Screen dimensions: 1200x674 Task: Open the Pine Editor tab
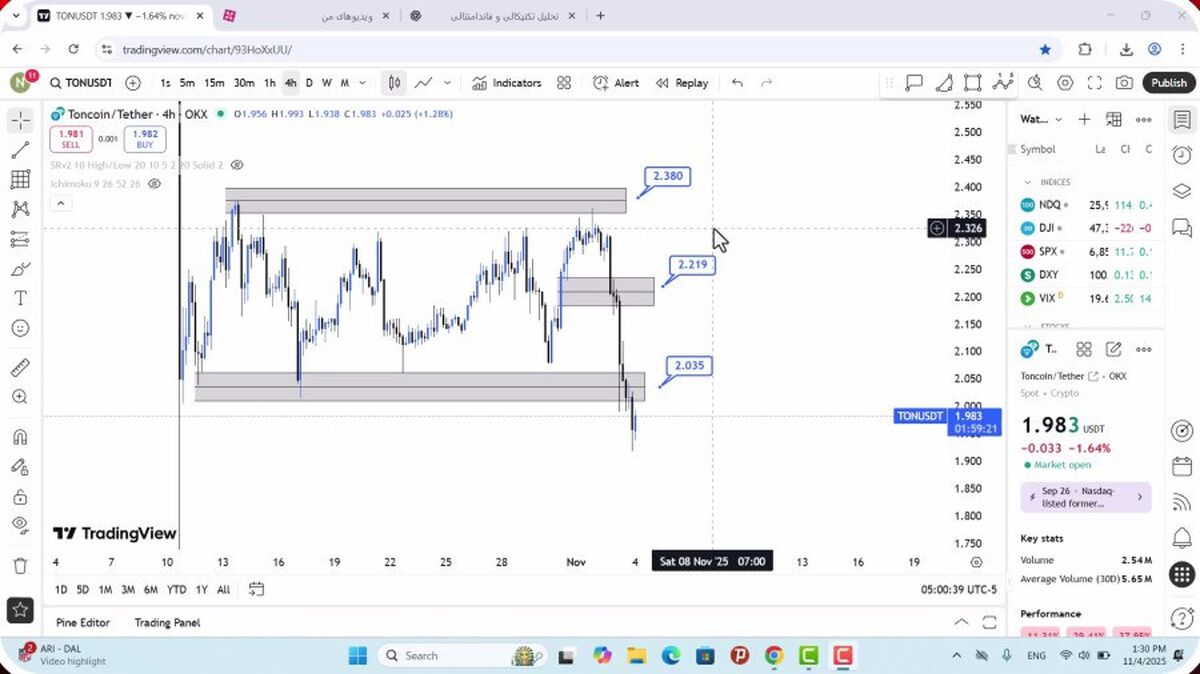coord(83,622)
